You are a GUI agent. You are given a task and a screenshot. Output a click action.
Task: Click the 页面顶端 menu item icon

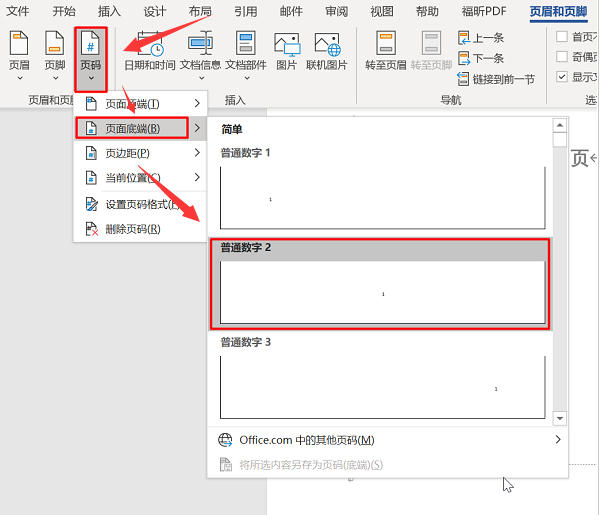[x=91, y=104]
